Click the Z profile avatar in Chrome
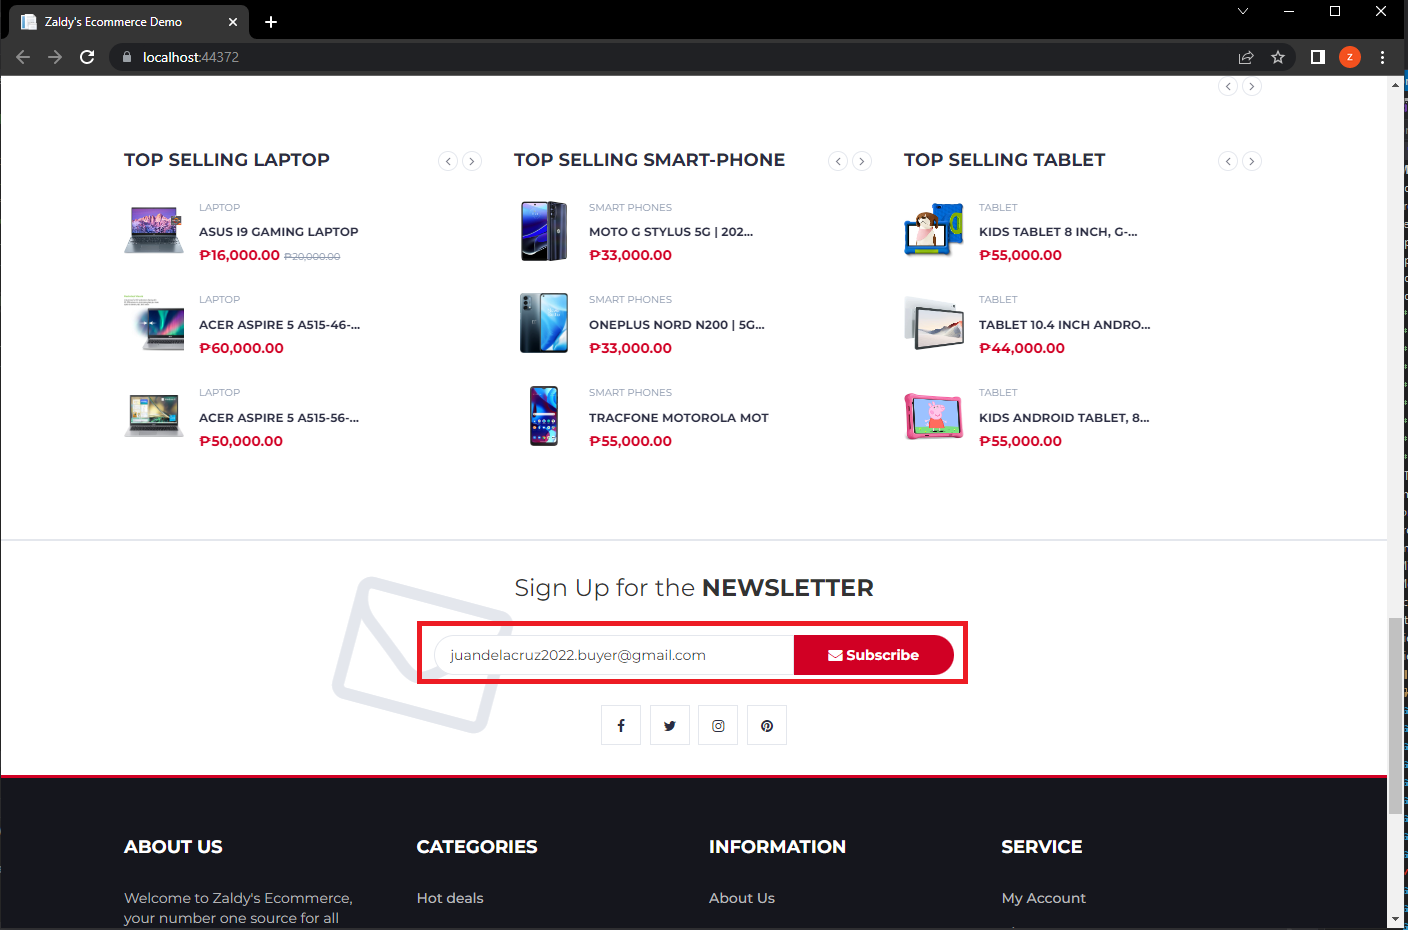The image size is (1408, 930). tap(1350, 57)
